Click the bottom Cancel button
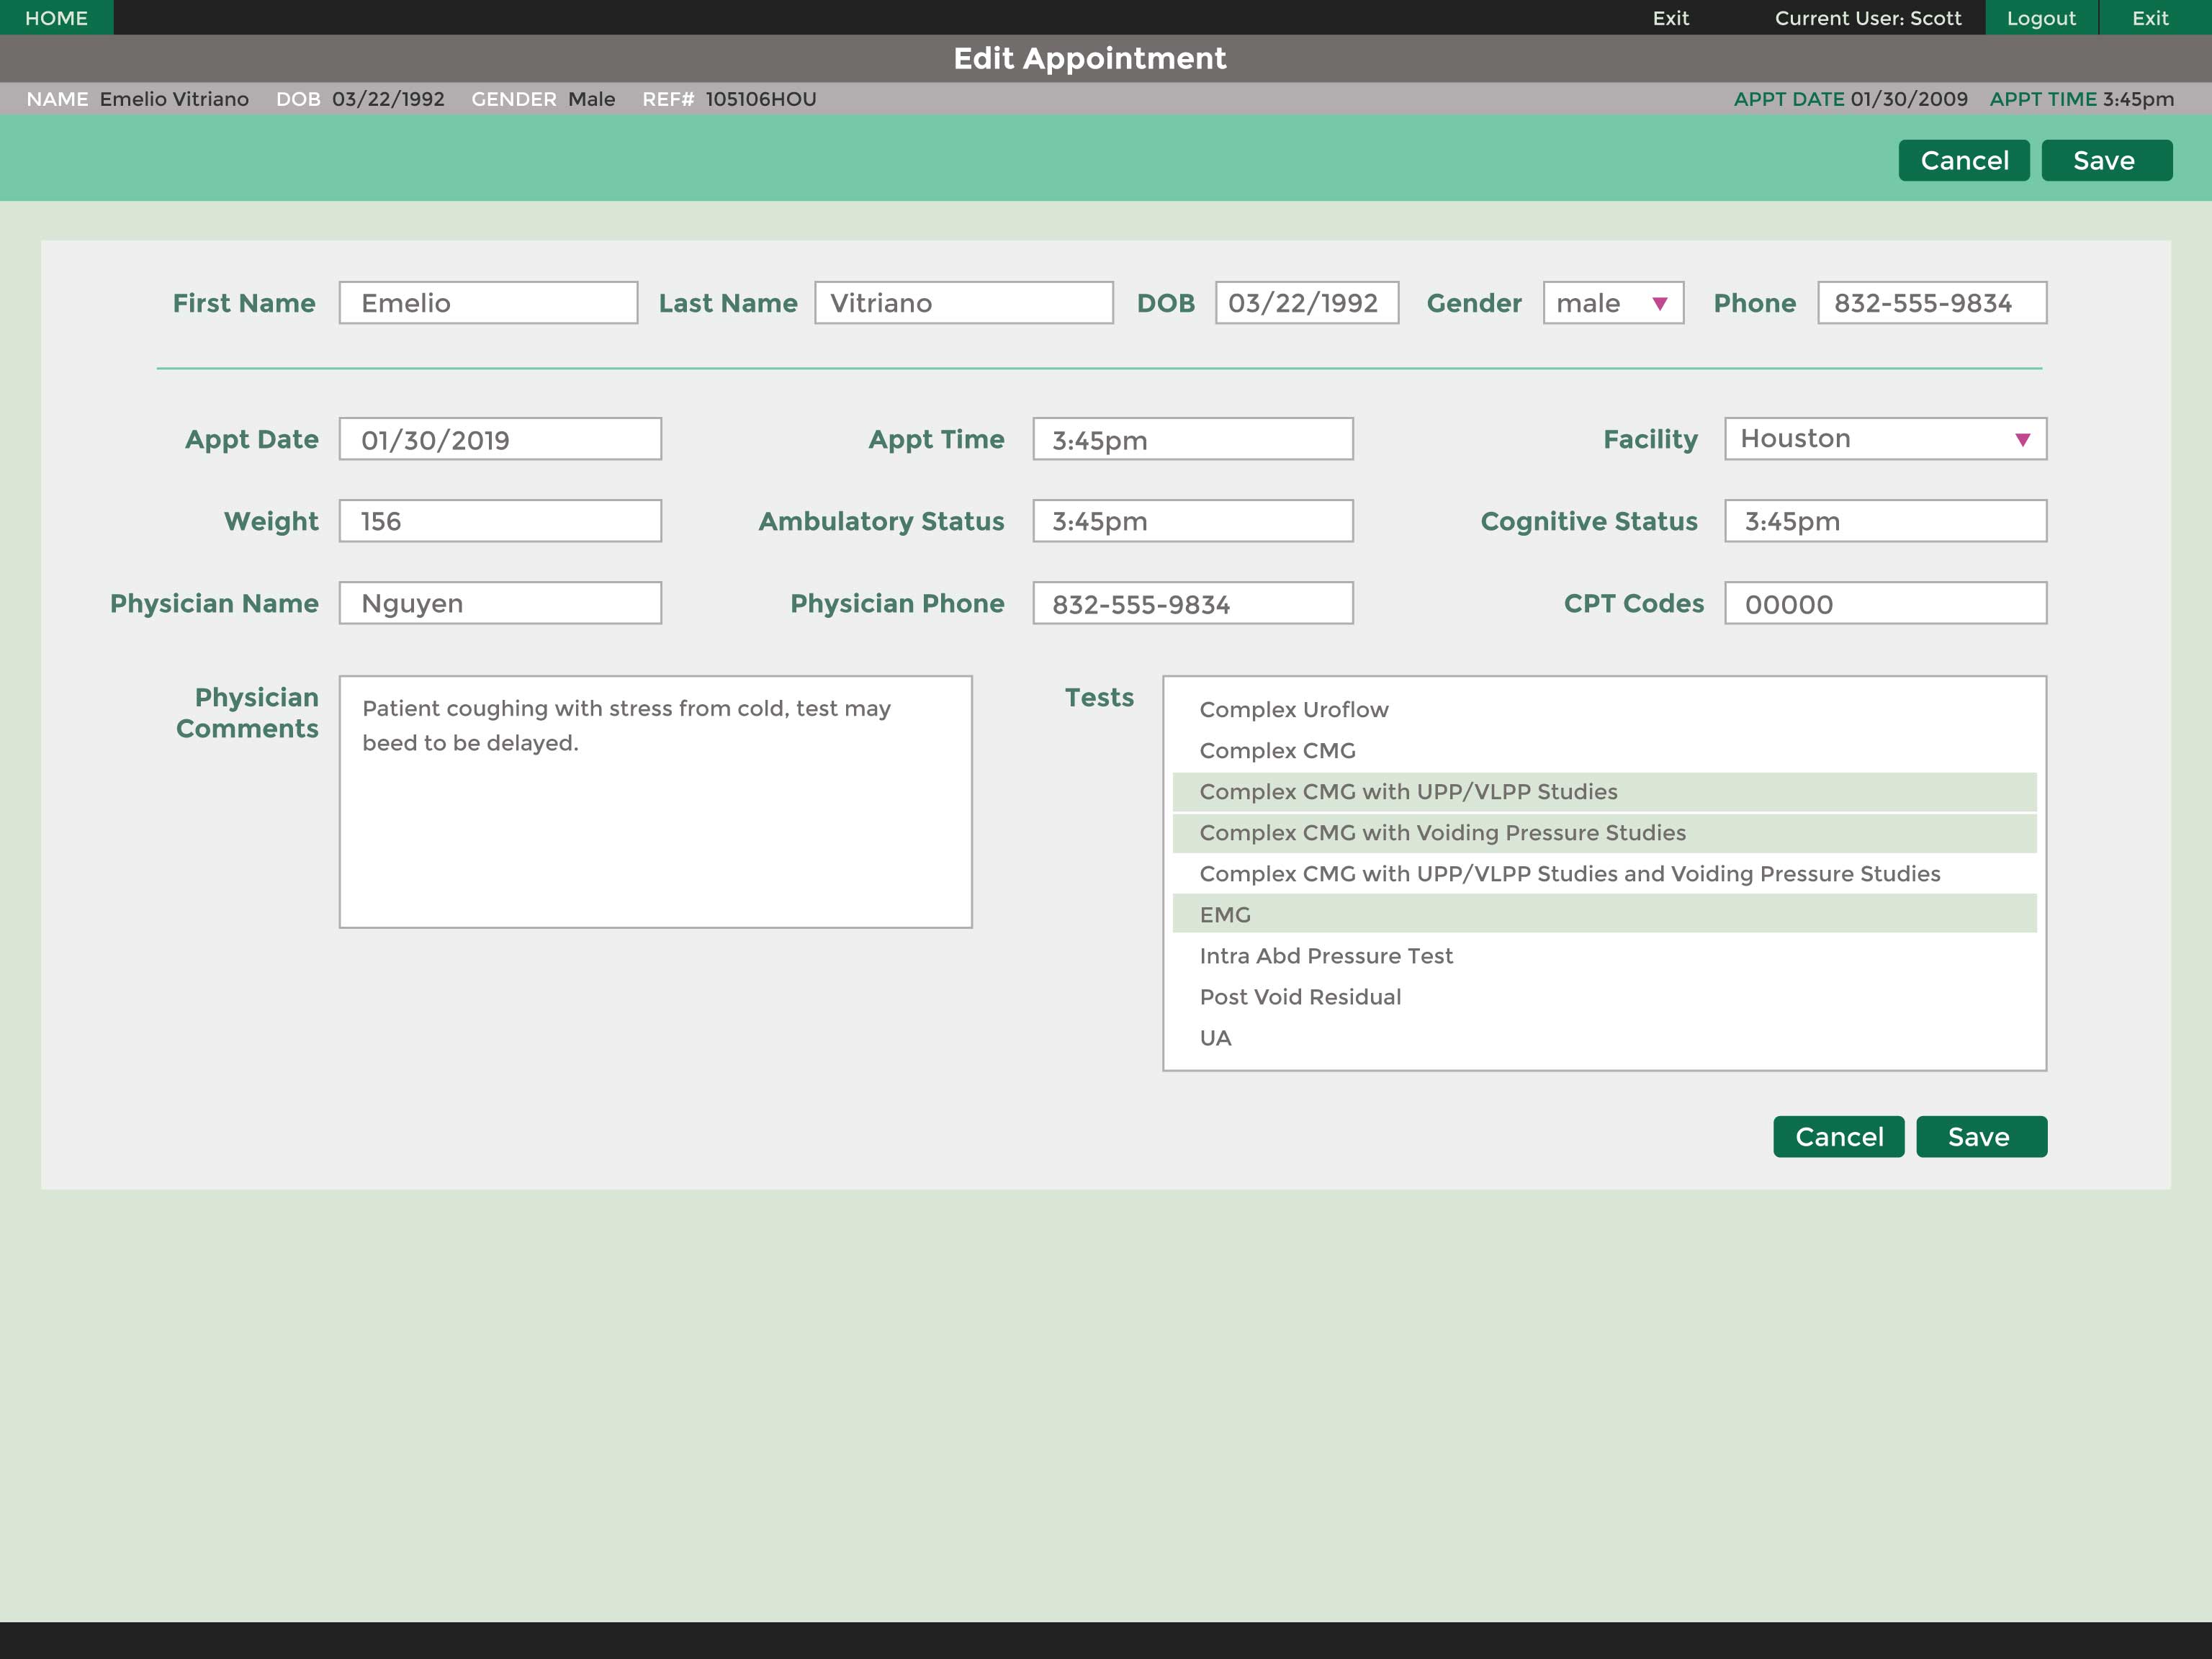 (1838, 1136)
